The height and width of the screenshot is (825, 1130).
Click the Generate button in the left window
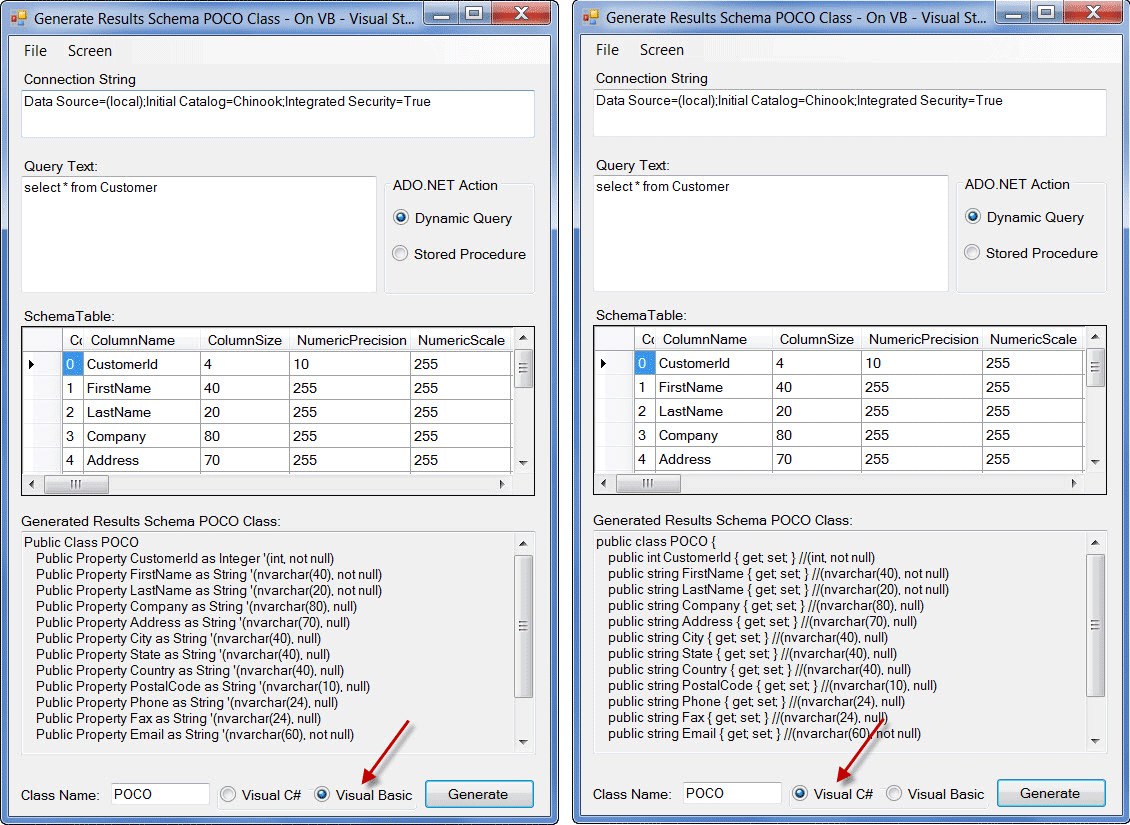coord(479,794)
